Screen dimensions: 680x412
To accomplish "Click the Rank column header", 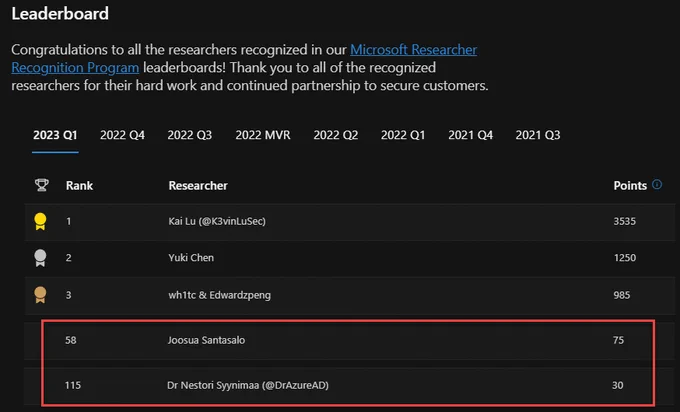I will 79,186.
